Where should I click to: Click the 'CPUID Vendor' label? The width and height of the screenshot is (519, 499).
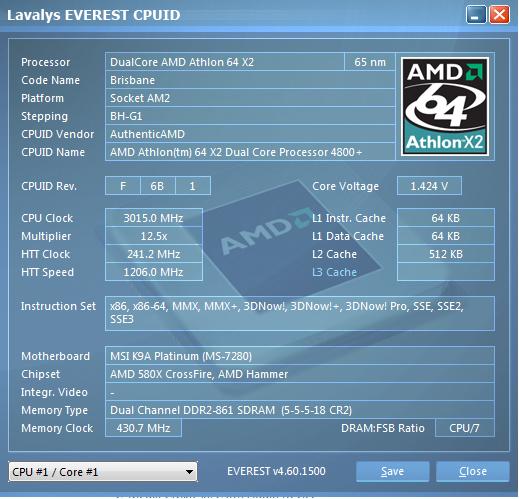58,134
